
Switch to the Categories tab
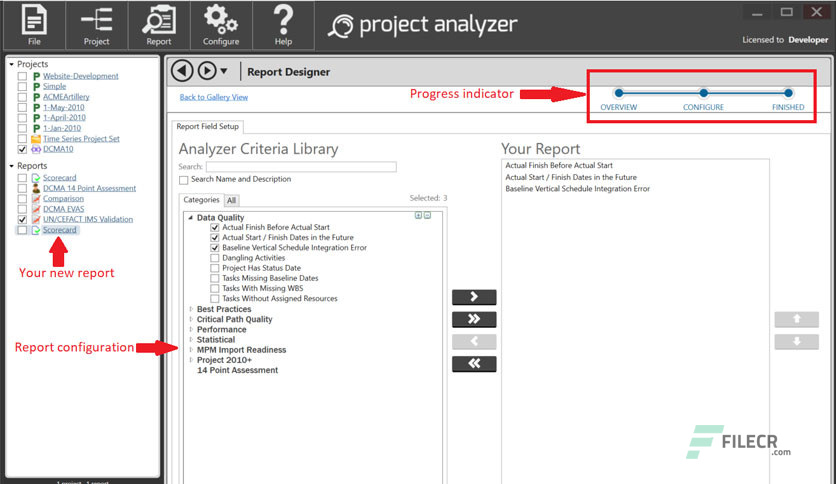tap(202, 200)
